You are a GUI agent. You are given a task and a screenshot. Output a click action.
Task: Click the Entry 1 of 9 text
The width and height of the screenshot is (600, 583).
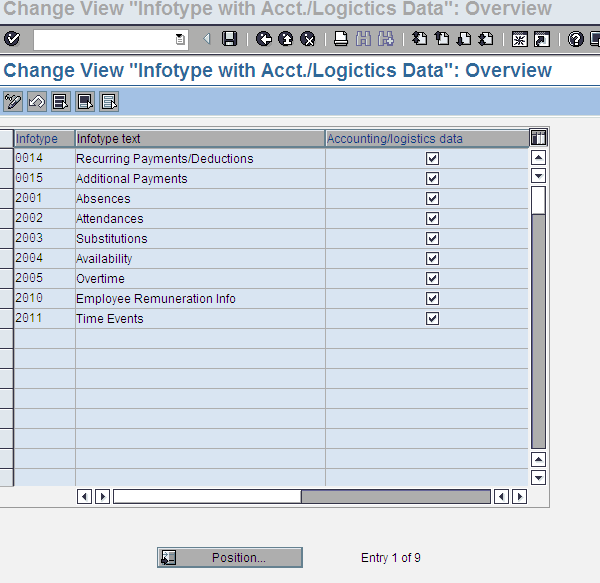pyautogui.click(x=391, y=558)
